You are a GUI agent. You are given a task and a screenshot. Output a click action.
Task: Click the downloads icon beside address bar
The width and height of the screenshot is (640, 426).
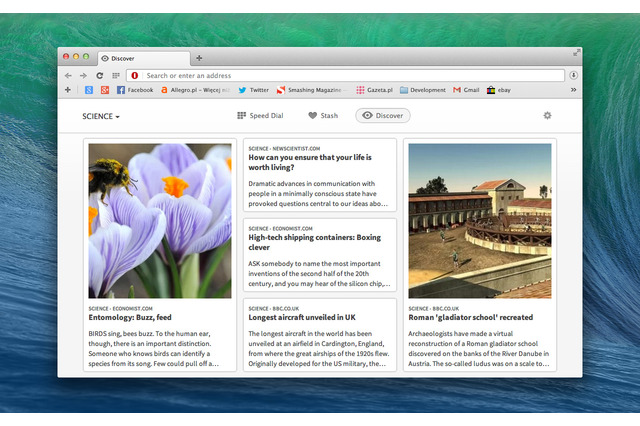coord(574,75)
